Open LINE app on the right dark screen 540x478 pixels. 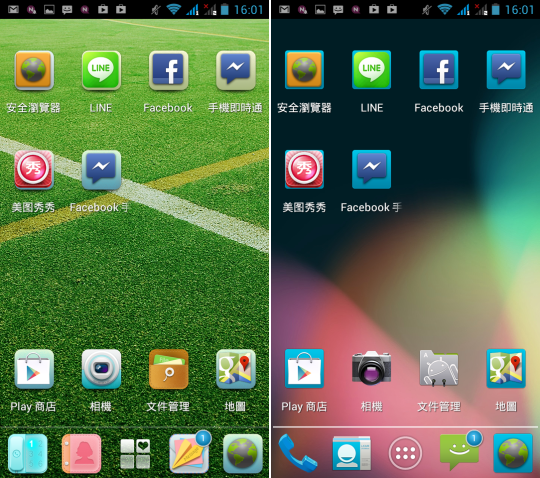pyautogui.click(x=371, y=70)
